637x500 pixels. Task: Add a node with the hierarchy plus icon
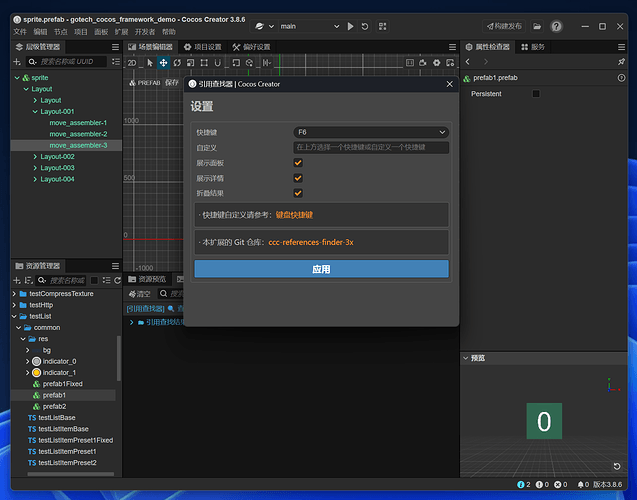18,62
